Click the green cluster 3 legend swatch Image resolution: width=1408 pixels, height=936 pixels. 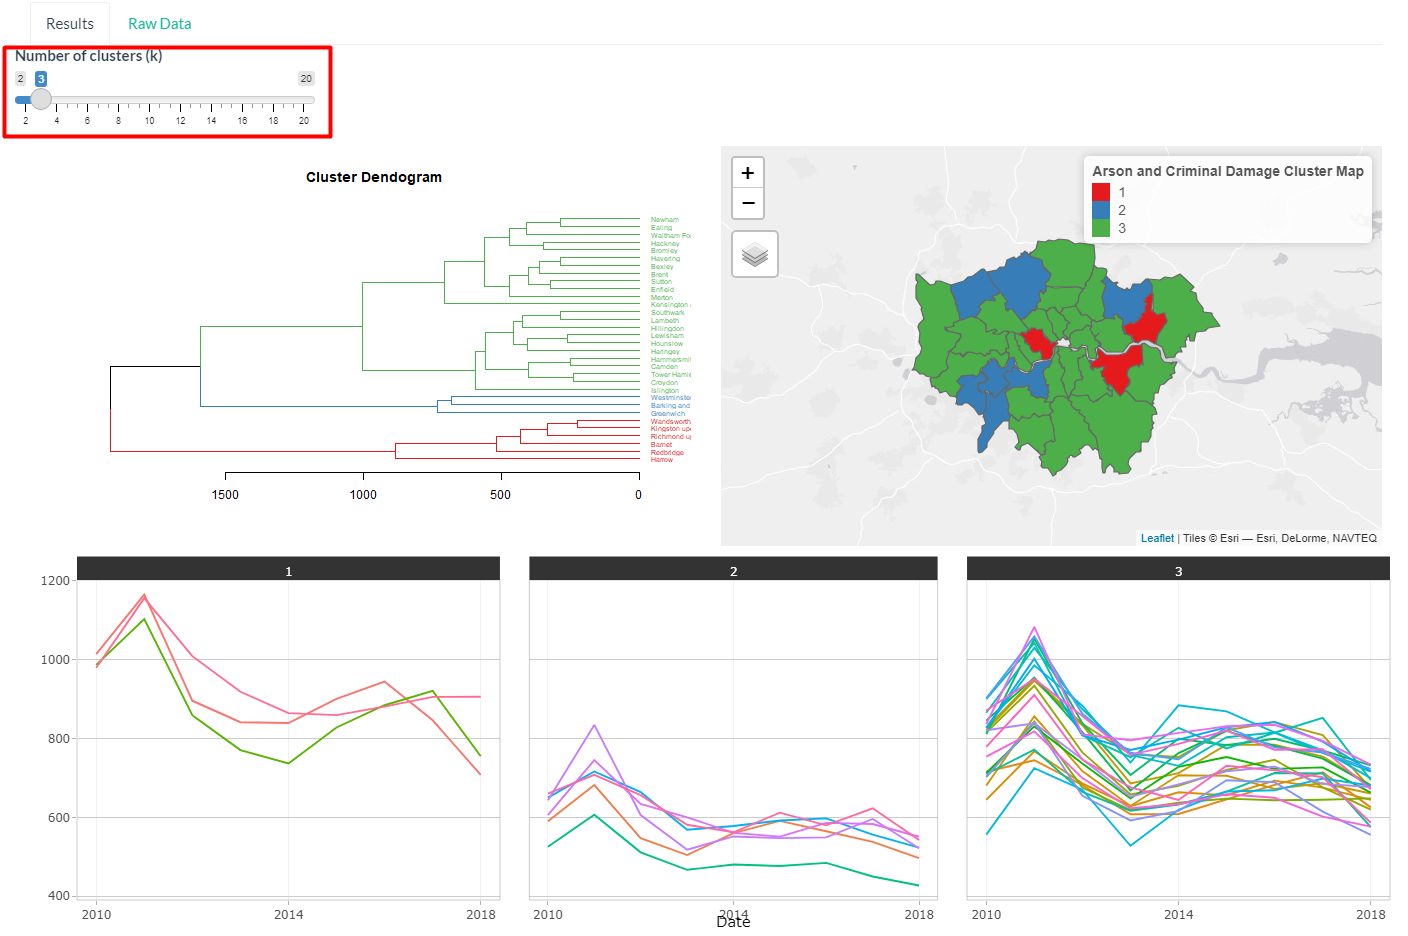pos(1101,228)
